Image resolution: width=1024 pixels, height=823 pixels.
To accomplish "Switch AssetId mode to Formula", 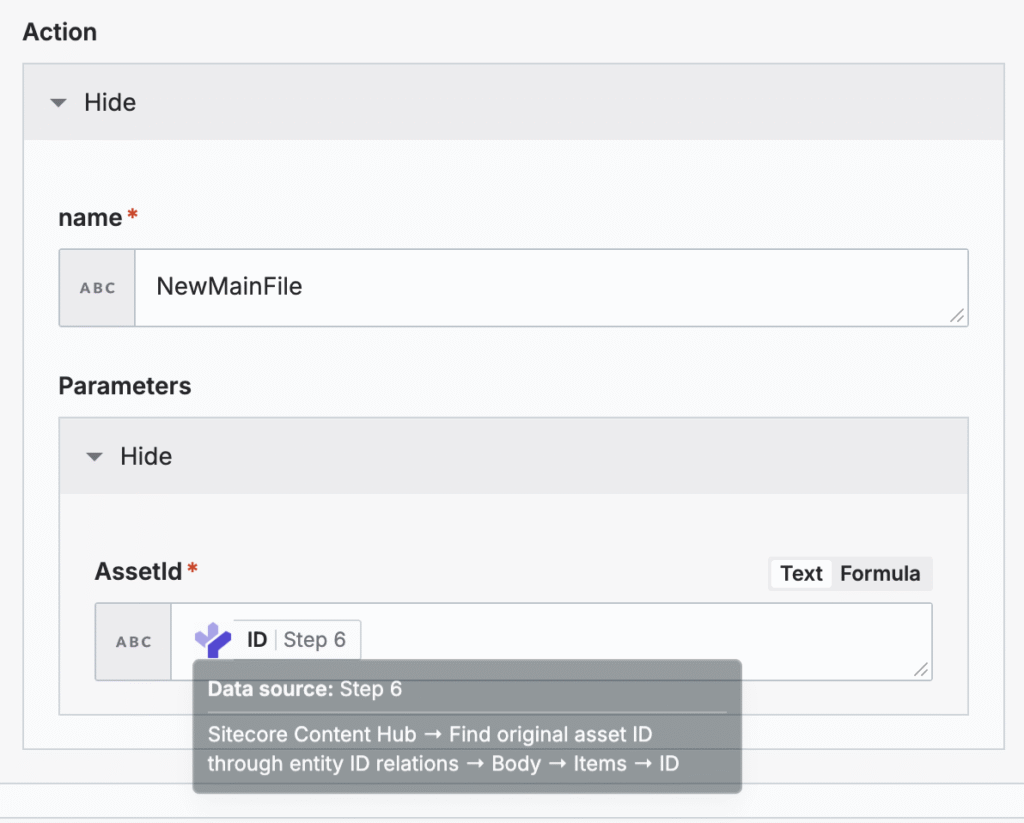I will coord(880,573).
